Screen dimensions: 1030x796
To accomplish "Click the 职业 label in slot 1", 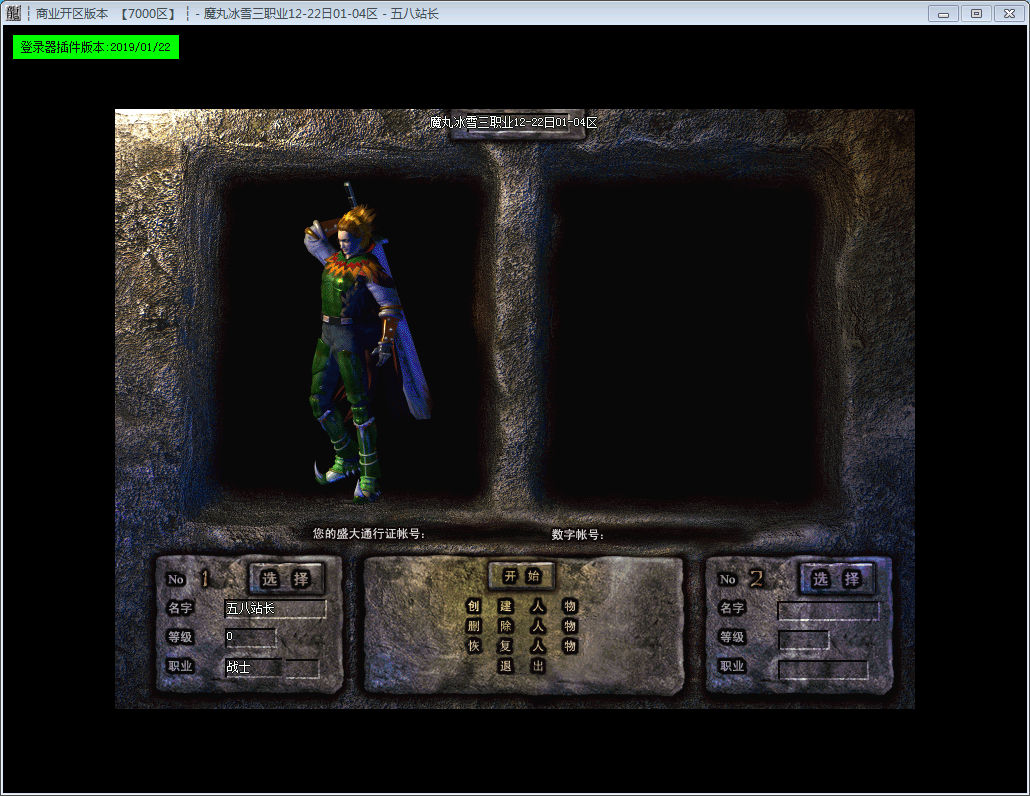I will tap(180, 666).
